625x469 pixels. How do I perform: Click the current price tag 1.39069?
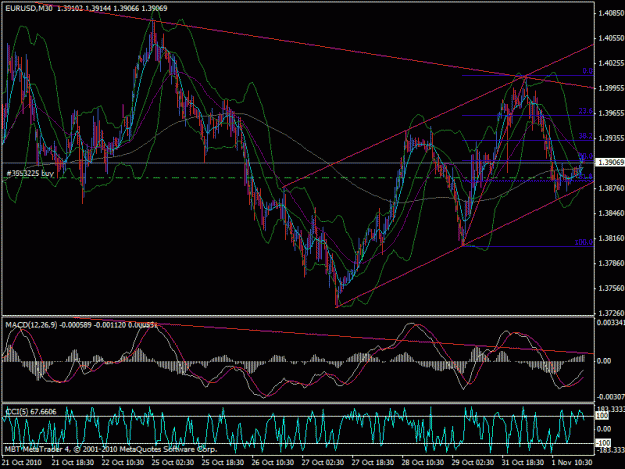(610, 163)
